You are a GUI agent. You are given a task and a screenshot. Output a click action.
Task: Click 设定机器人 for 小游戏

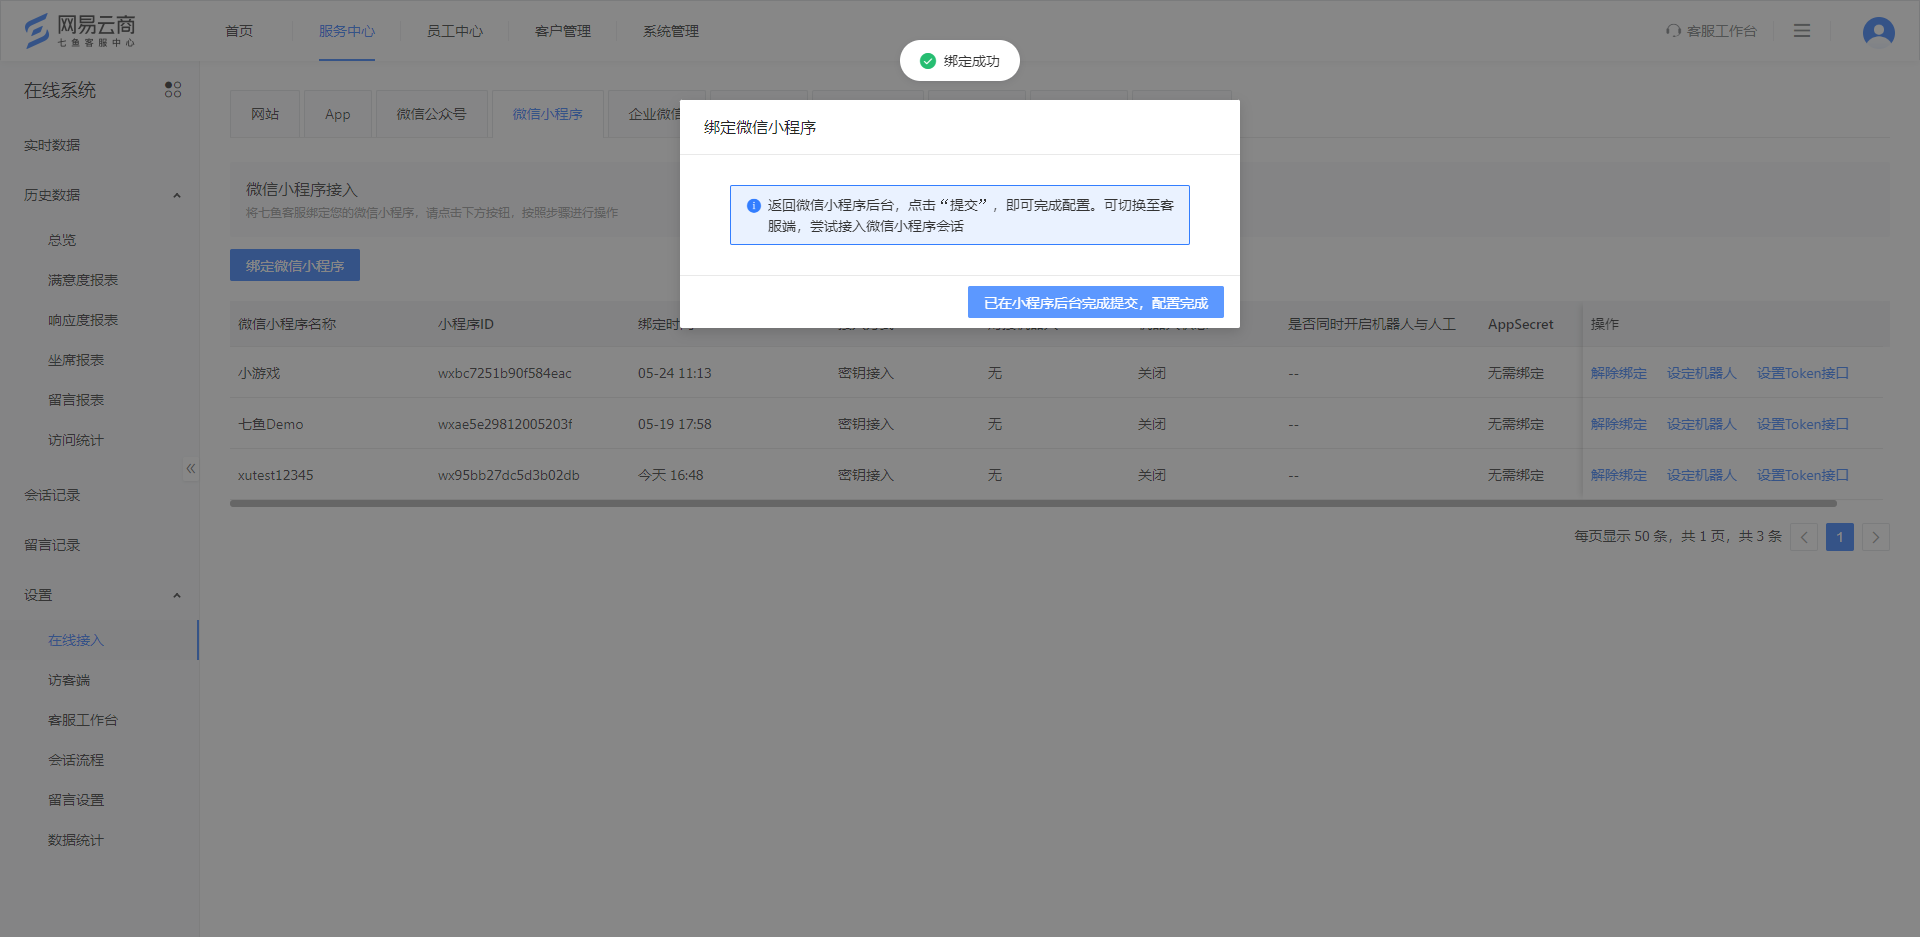tap(1702, 373)
